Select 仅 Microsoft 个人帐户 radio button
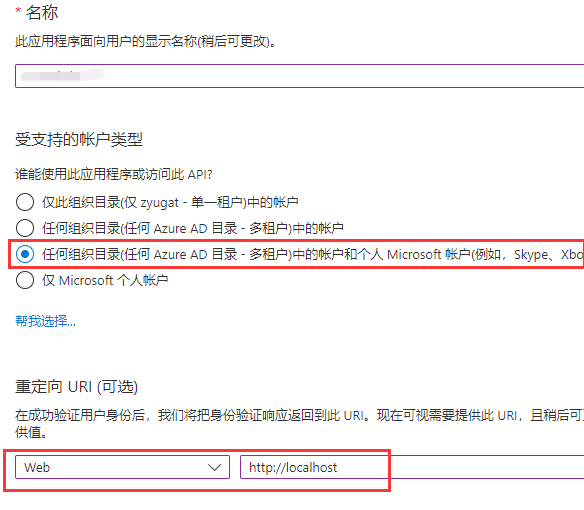584x510 pixels. tap(25, 280)
